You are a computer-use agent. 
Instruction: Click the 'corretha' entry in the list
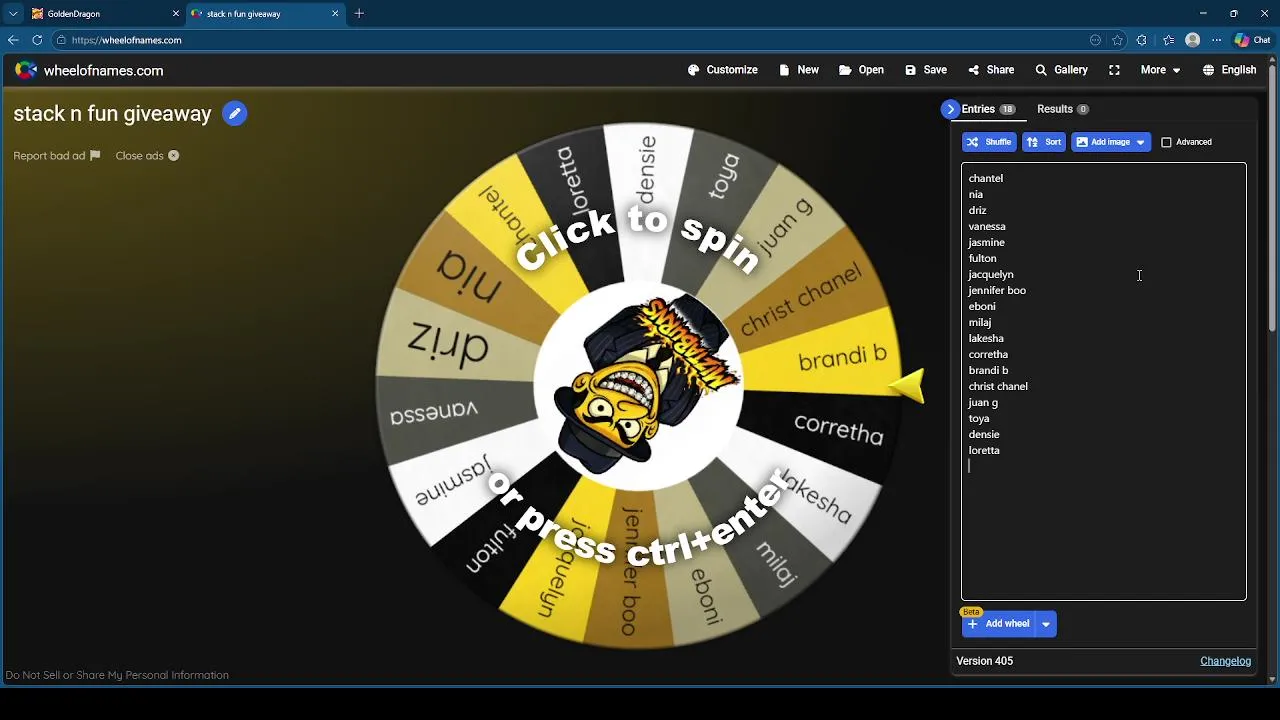(987, 354)
